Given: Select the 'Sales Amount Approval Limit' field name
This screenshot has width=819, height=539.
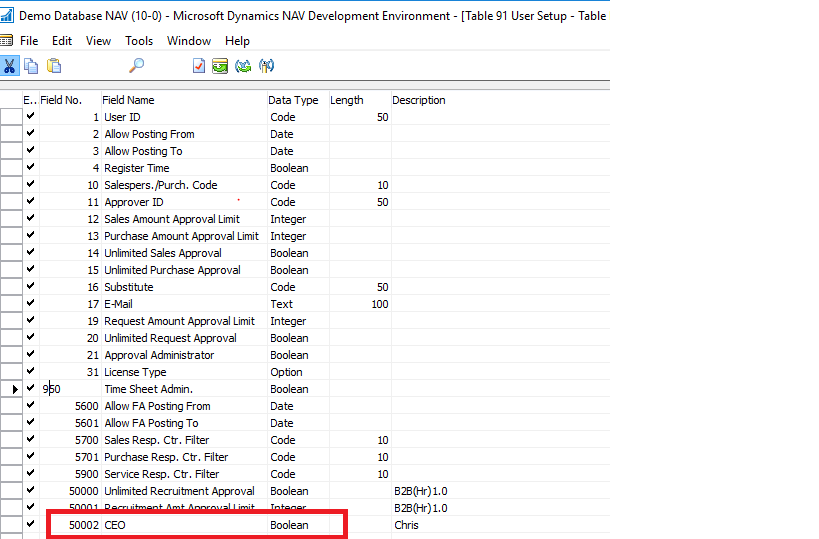Looking at the screenshot, I should coord(184,219).
